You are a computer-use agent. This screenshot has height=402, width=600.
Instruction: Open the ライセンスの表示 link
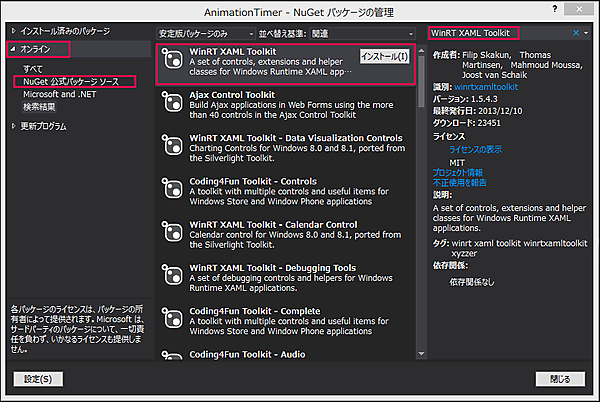[x=475, y=149]
